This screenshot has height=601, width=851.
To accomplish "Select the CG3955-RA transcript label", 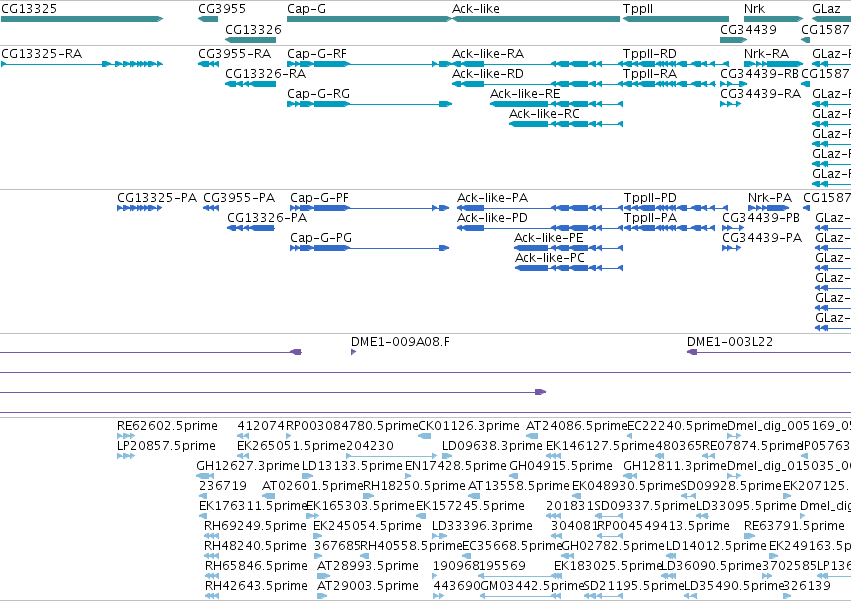I will [x=234, y=54].
